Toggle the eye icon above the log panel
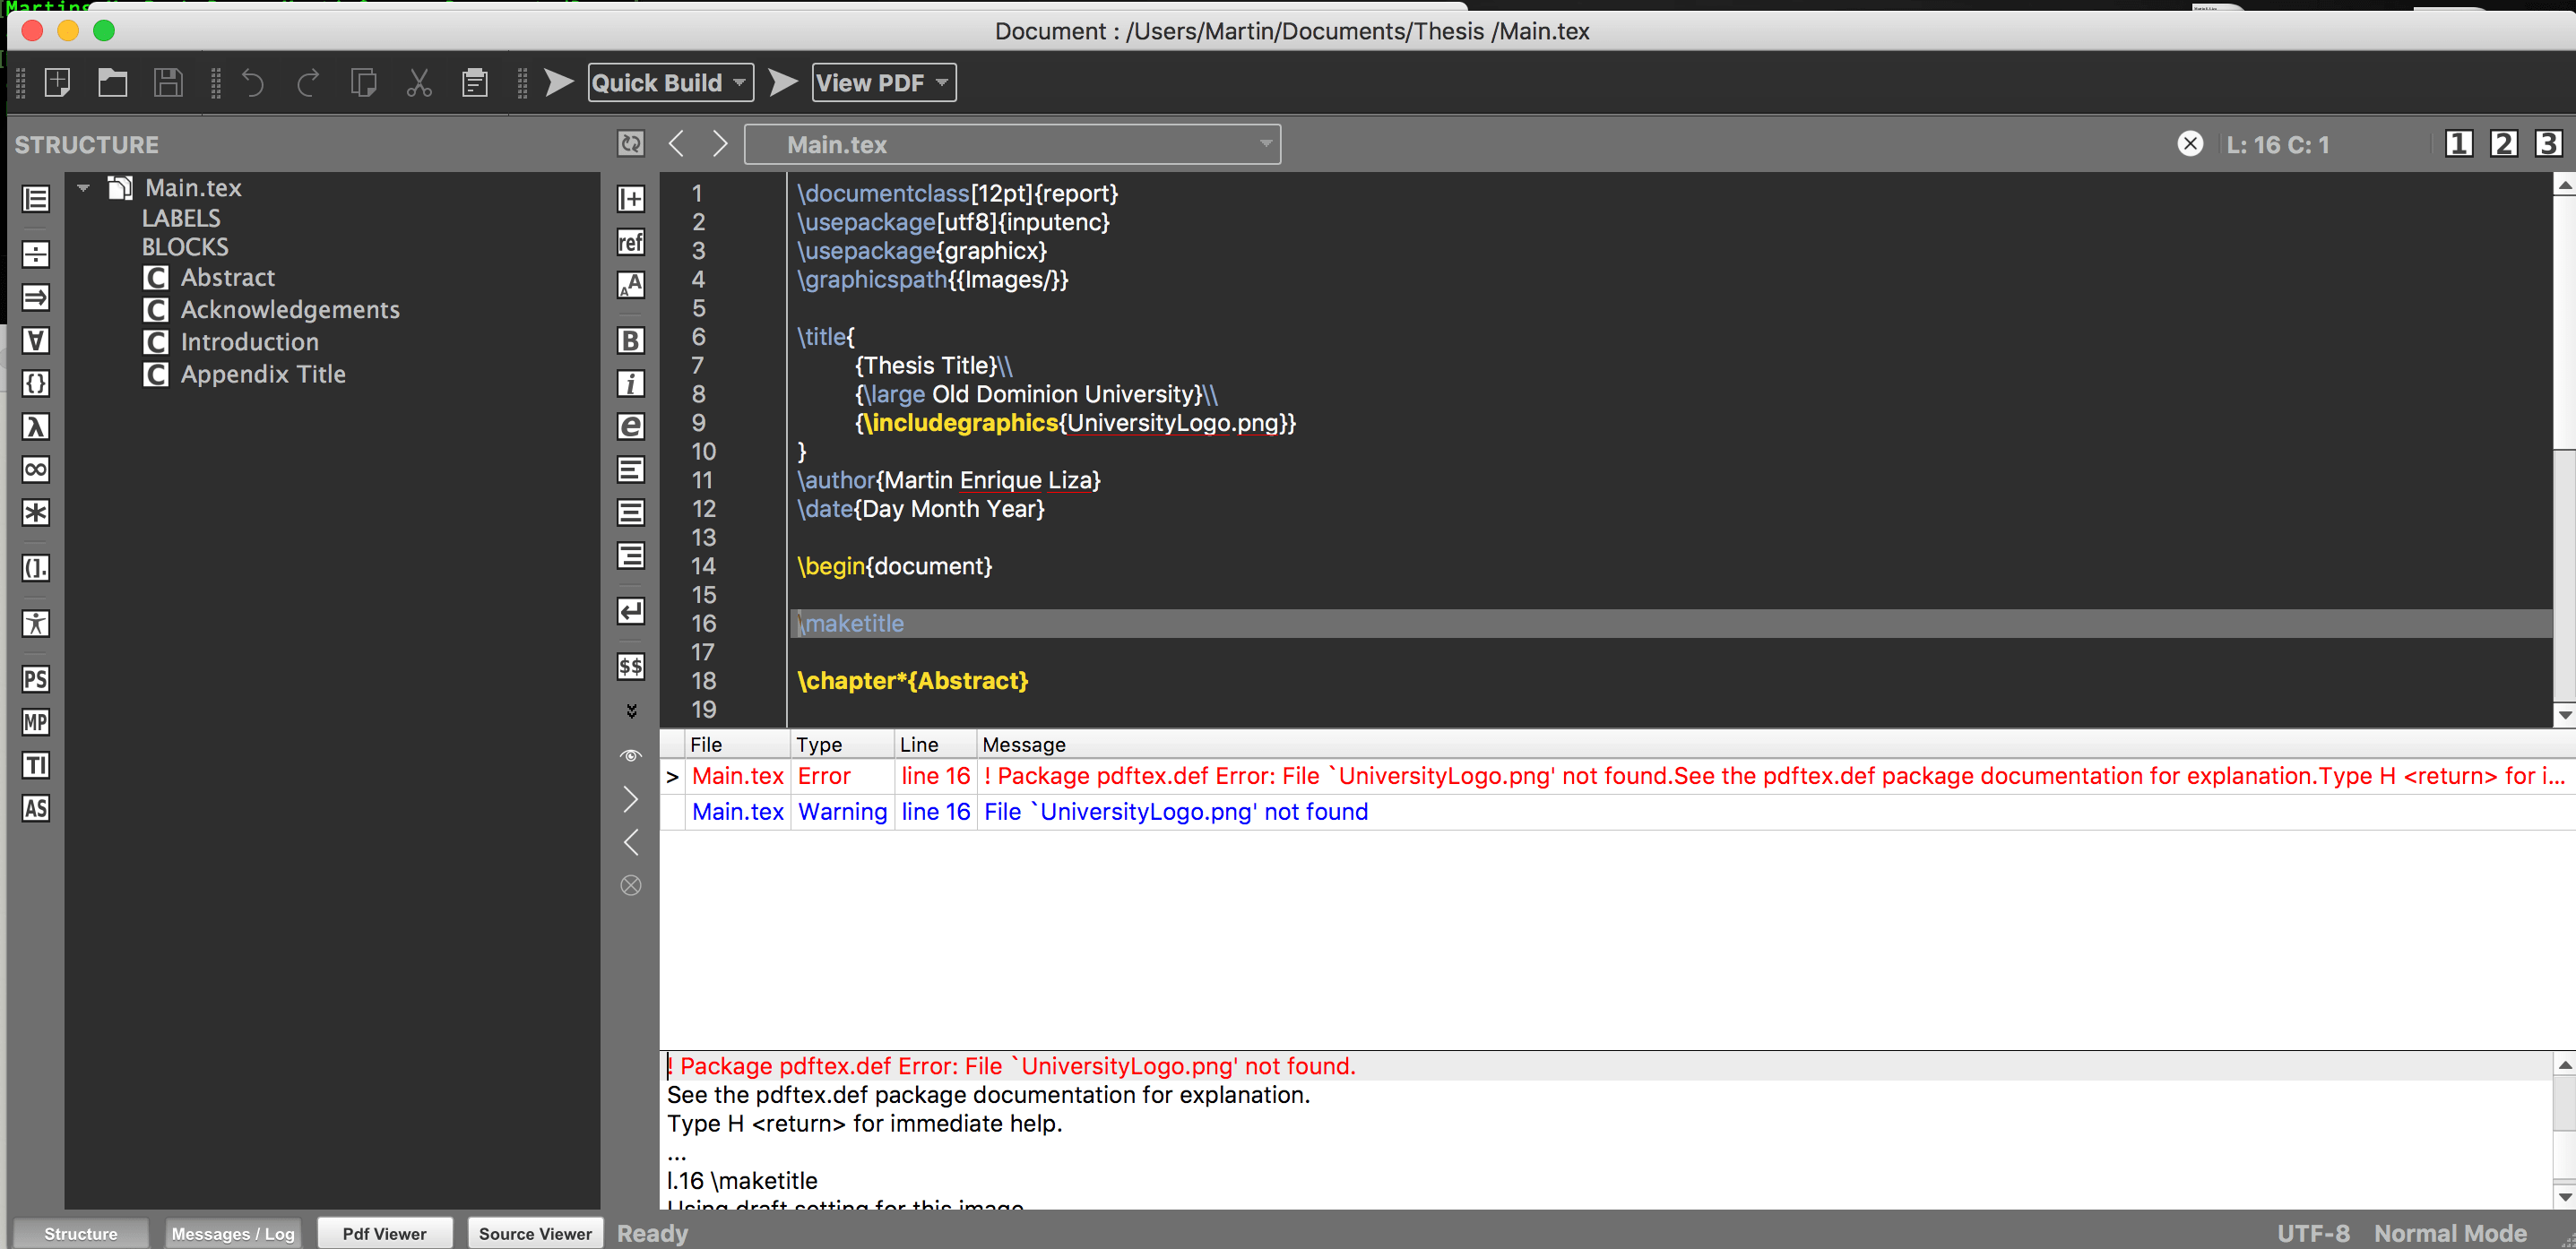The height and width of the screenshot is (1249, 2576). (631, 755)
